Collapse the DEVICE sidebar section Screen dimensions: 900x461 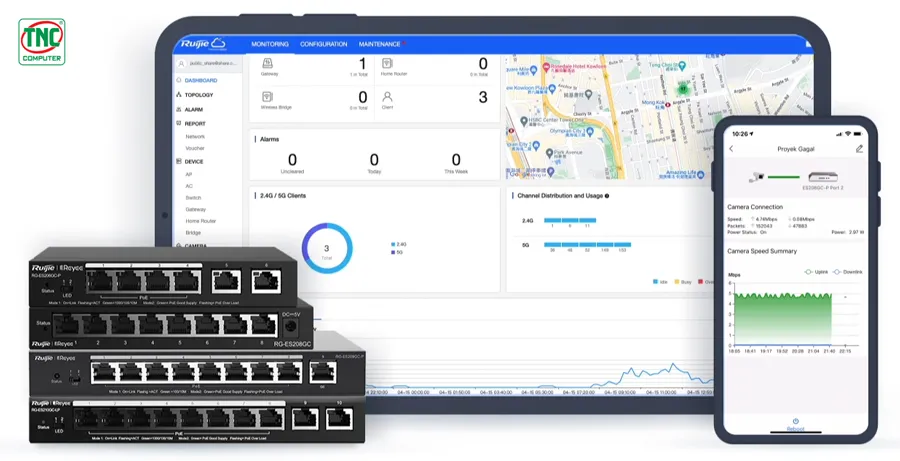[x=194, y=161]
